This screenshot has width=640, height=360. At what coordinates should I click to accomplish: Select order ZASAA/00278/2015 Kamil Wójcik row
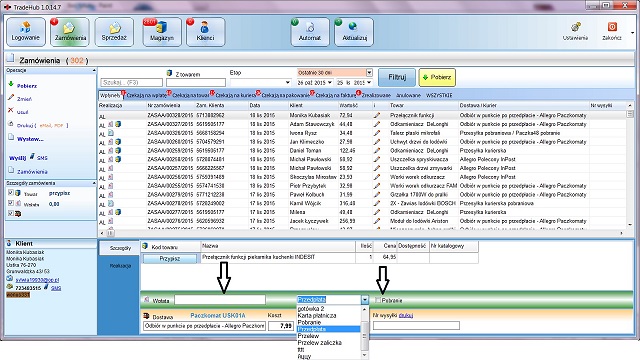362,203
